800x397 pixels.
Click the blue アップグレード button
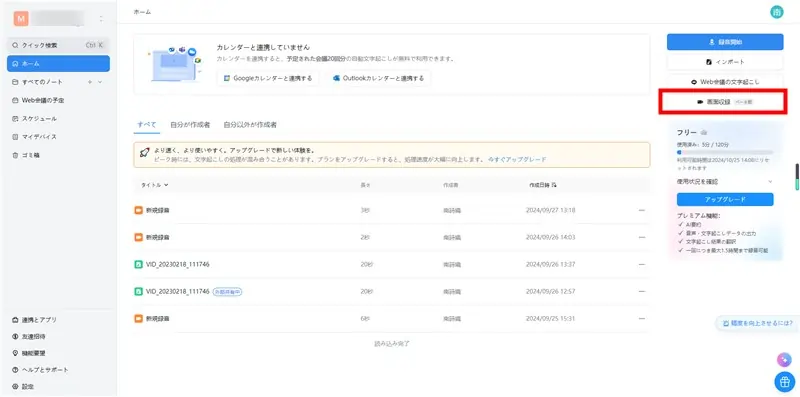pyautogui.click(x=725, y=199)
